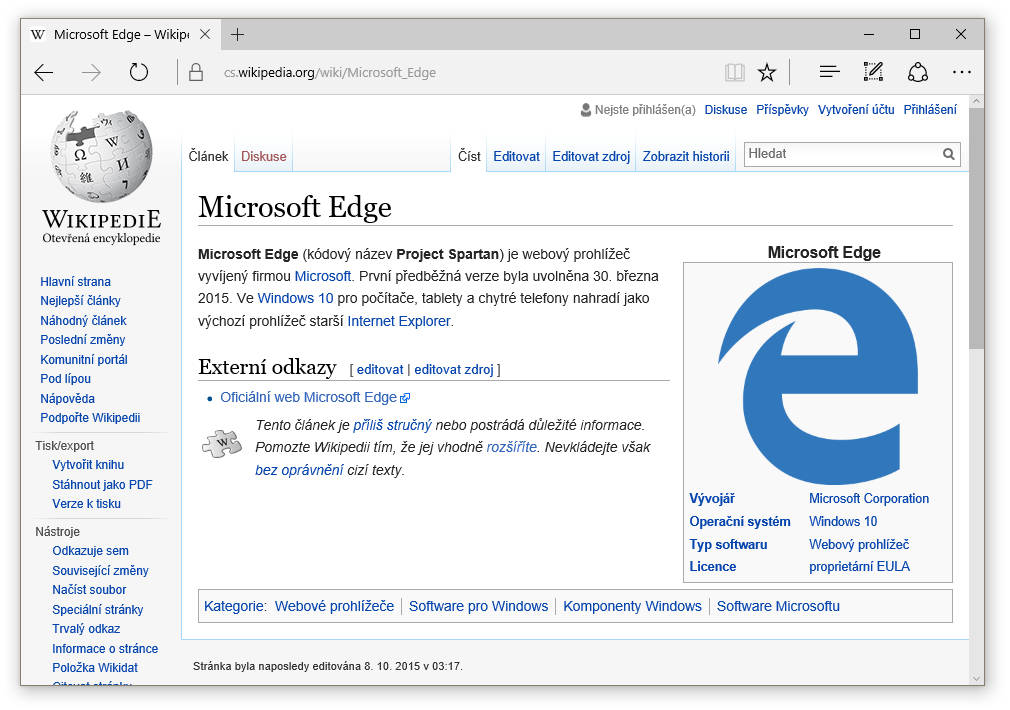Click the rozšiřte link
The height and width of the screenshot is (710, 1010).
pyautogui.click(x=511, y=447)
